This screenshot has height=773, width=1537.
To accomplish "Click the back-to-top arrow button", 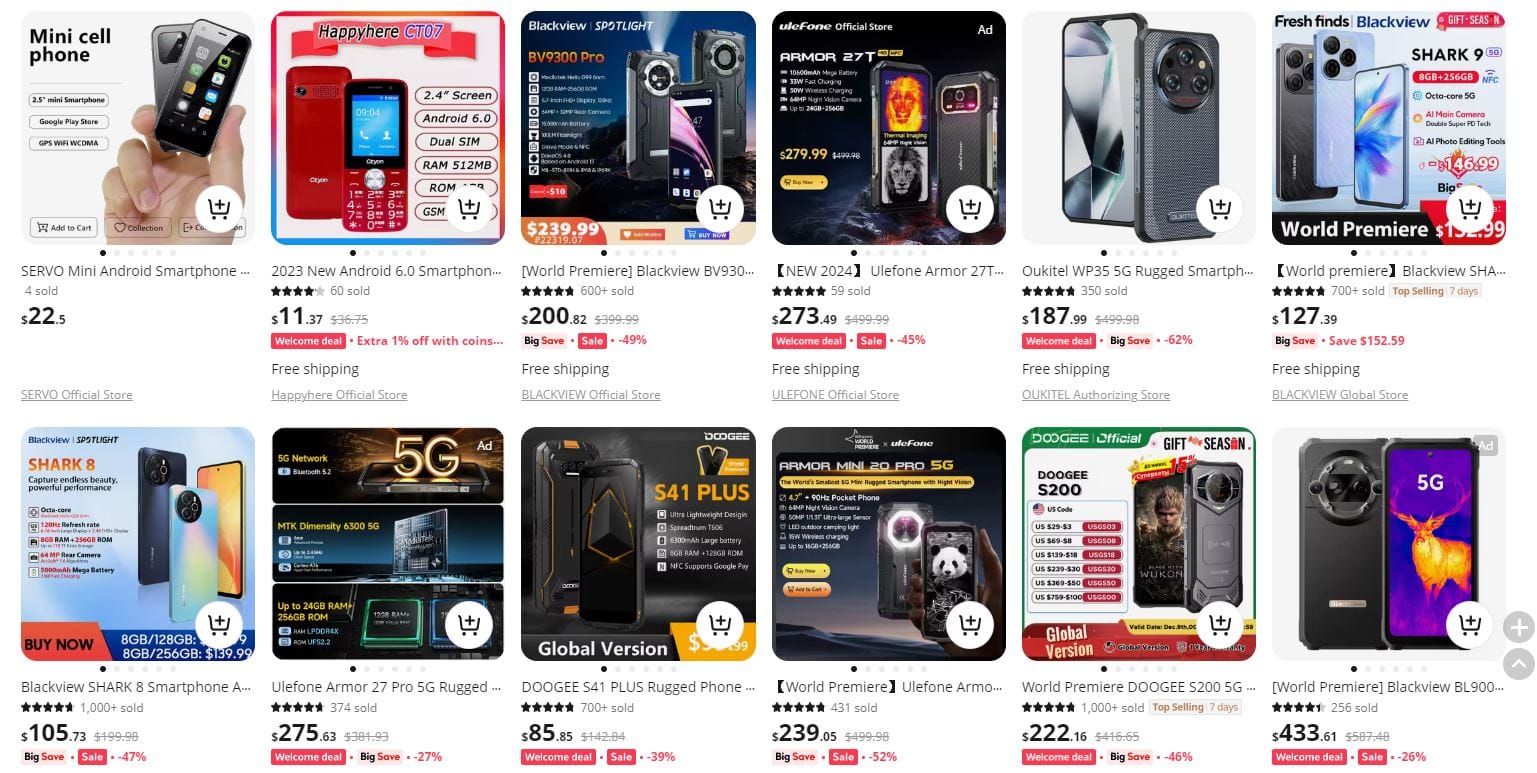I will click(x=1519, y=664).
